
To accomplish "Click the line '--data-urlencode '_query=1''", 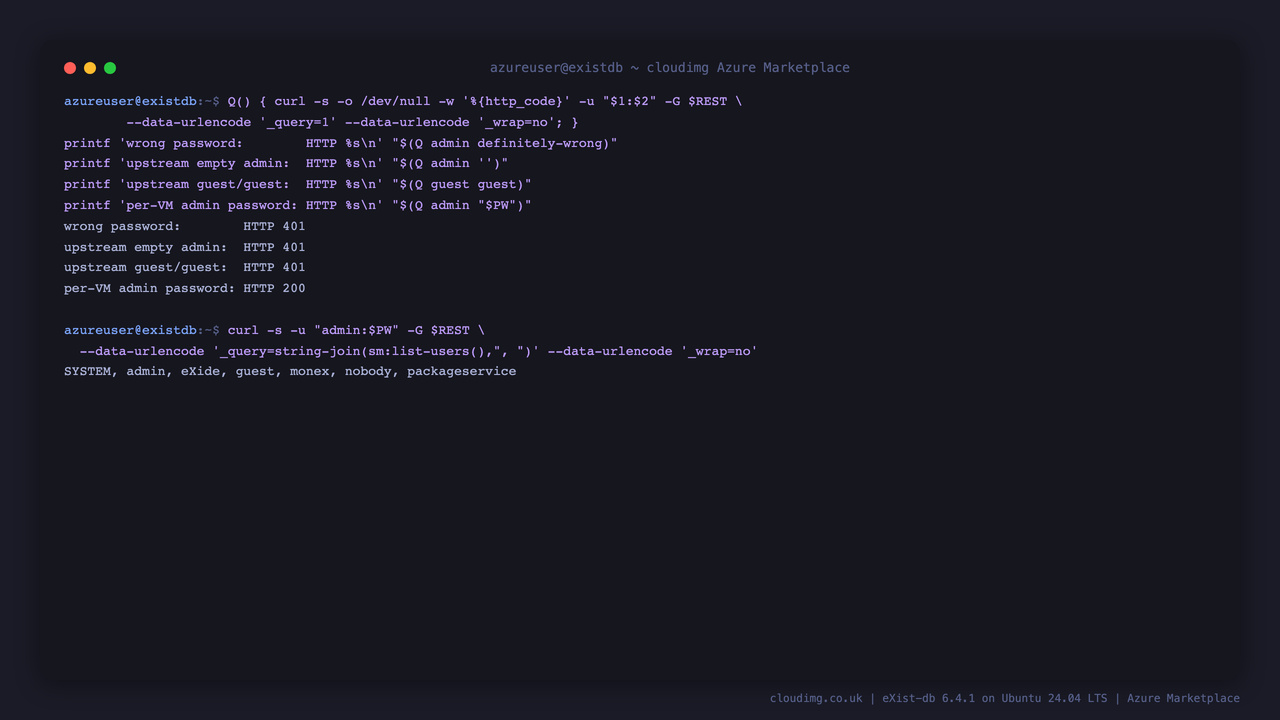I will click(352, 122).
